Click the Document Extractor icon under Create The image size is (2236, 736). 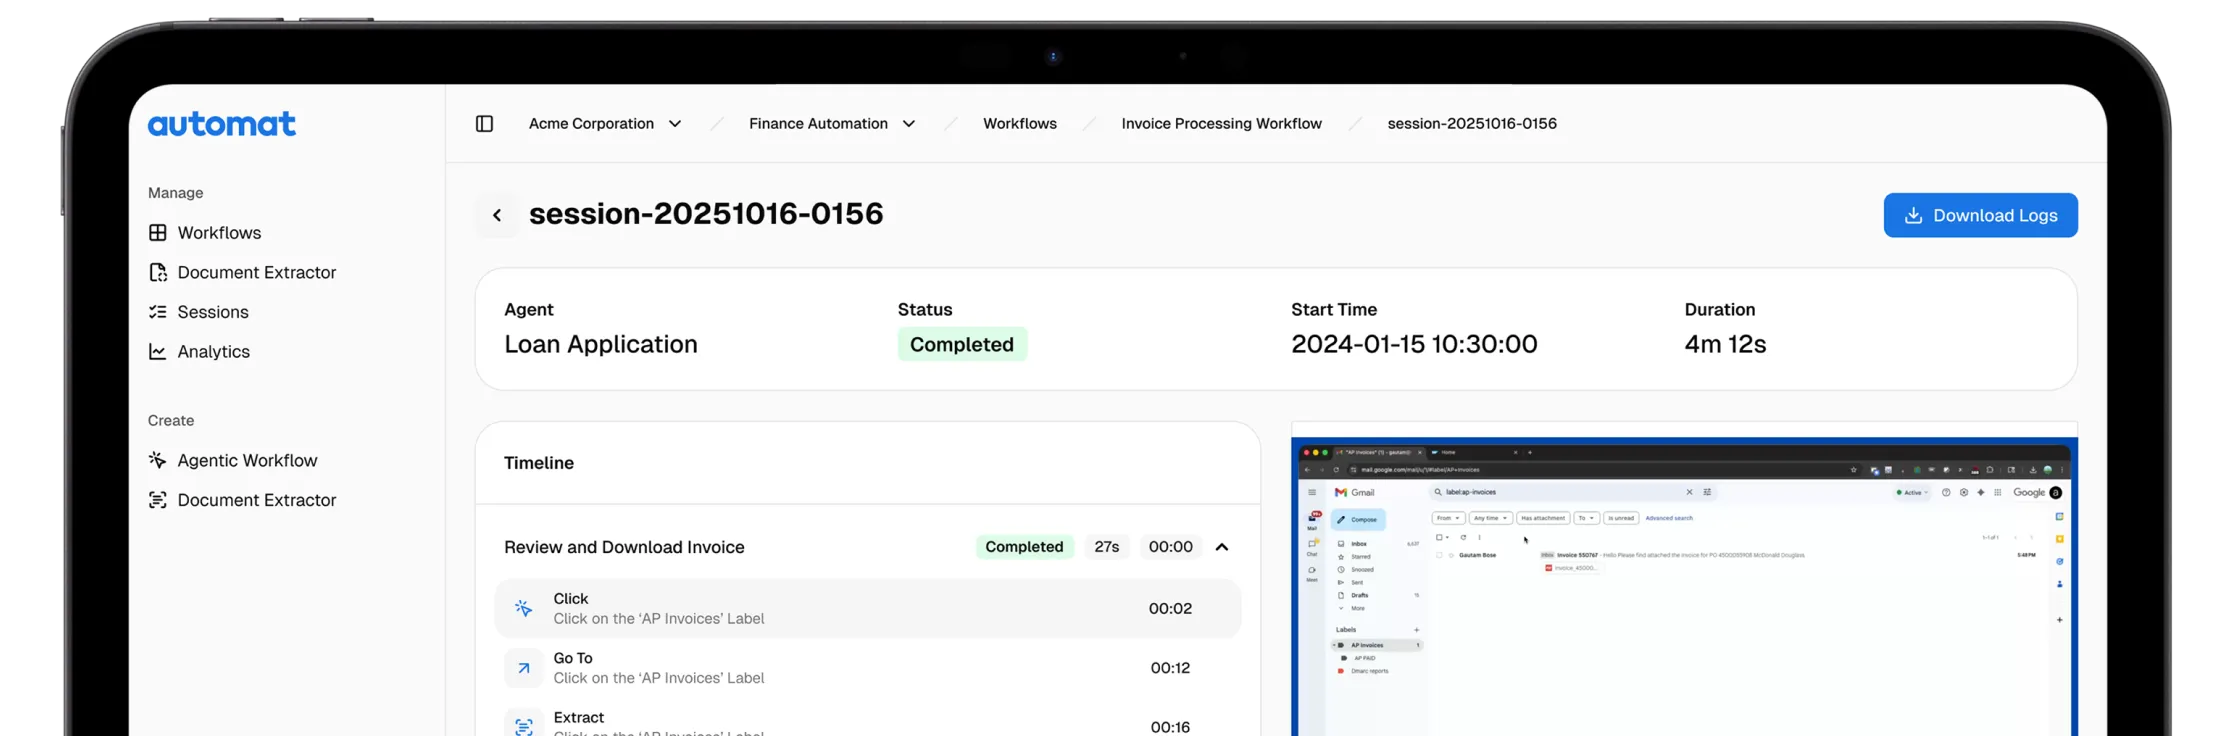(158, 500)
